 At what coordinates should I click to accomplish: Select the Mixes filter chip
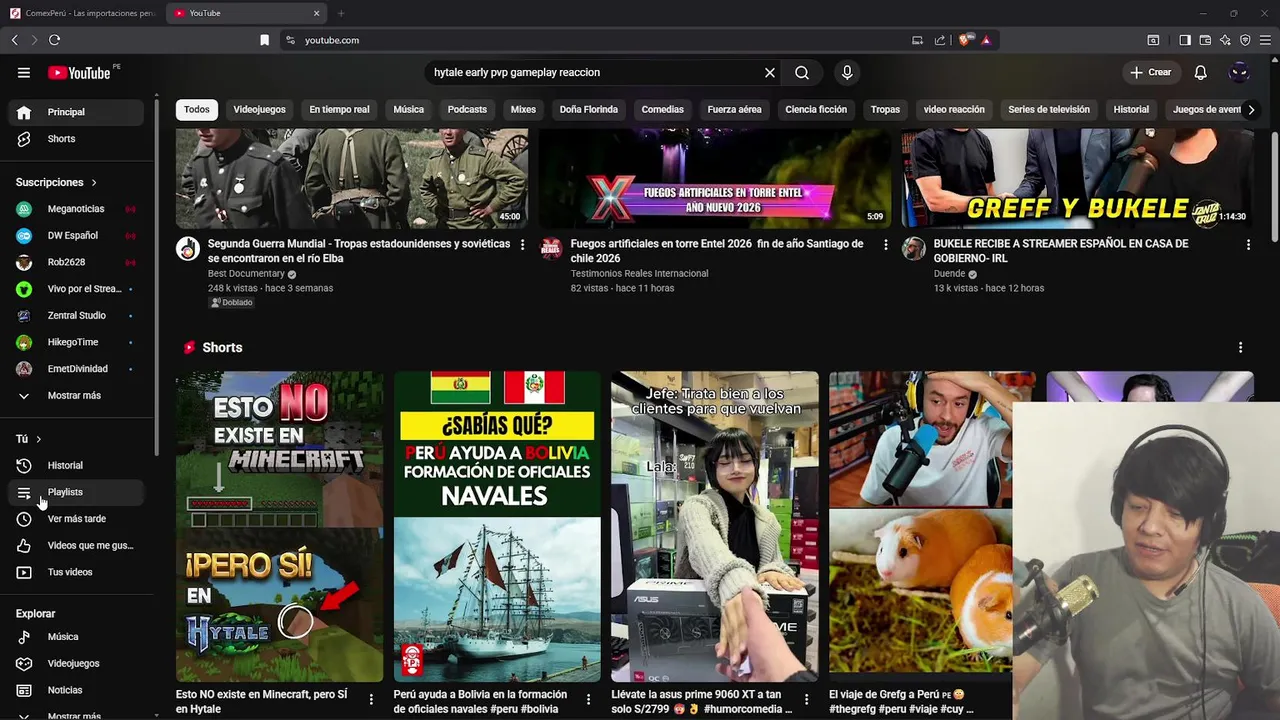coord(523,109)
